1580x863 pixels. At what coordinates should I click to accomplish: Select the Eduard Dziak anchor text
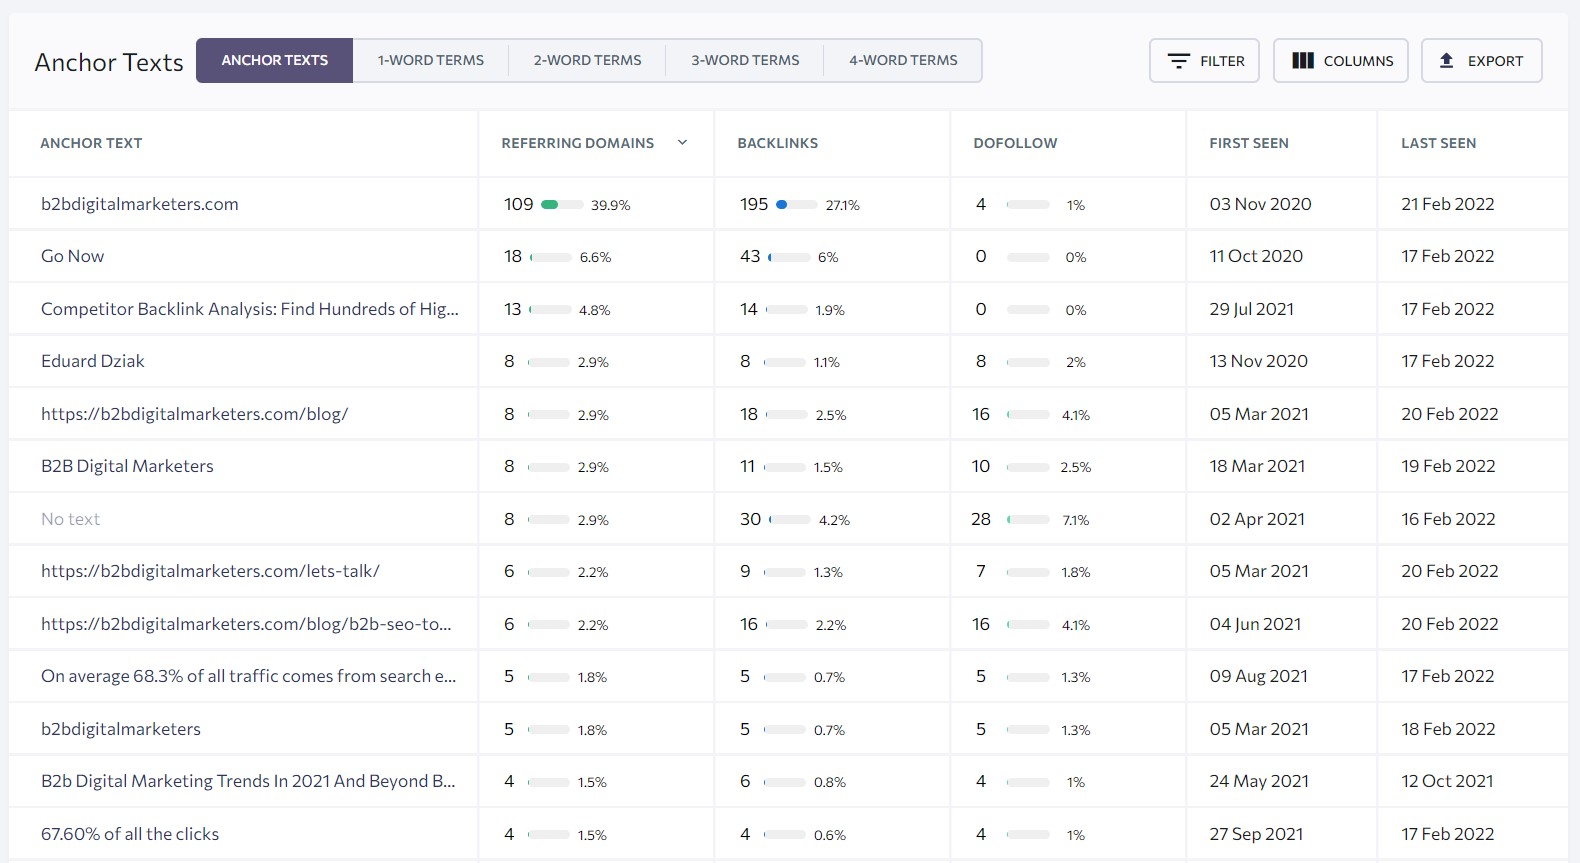[93, 361]
